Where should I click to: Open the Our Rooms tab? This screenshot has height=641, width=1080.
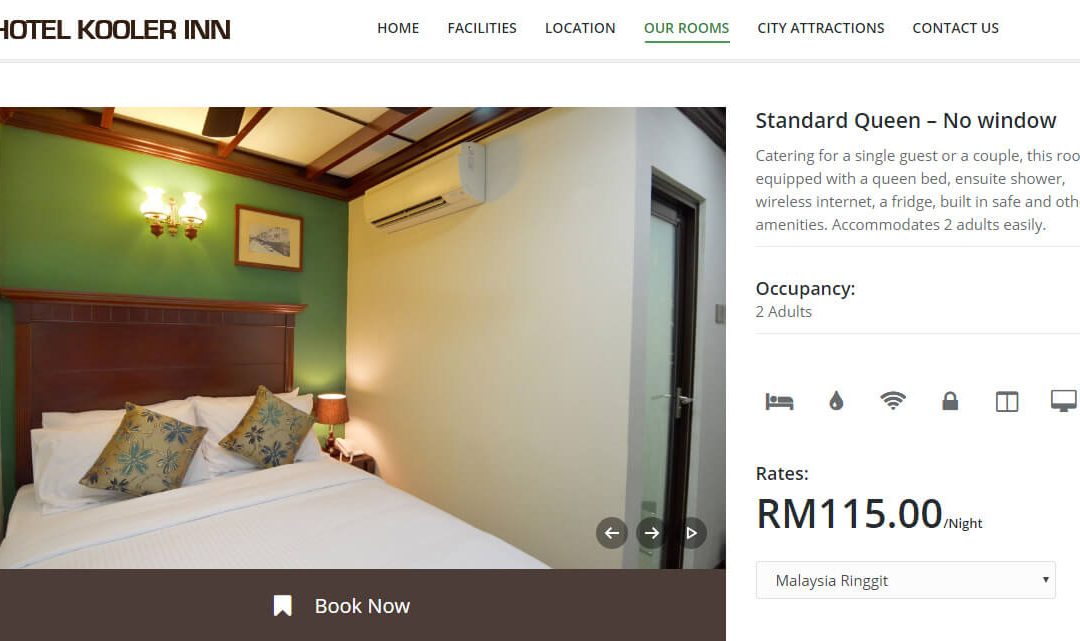687,28
